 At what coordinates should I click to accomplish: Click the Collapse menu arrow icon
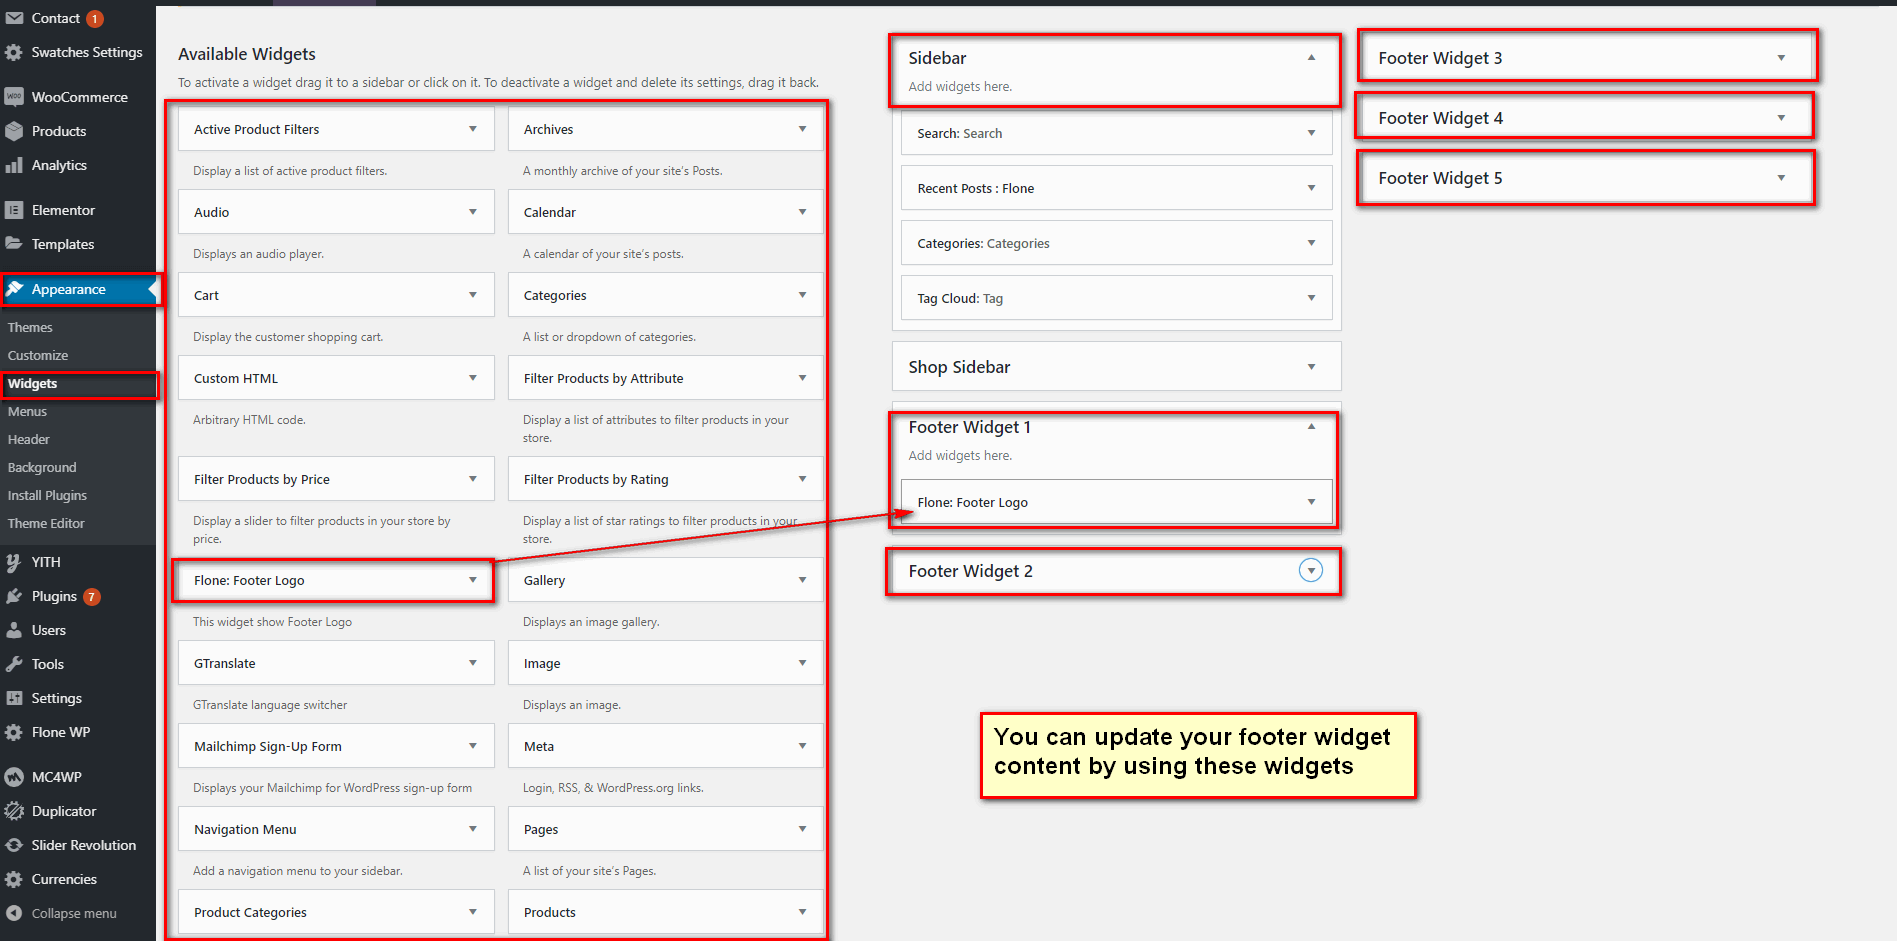pos(14,913)
